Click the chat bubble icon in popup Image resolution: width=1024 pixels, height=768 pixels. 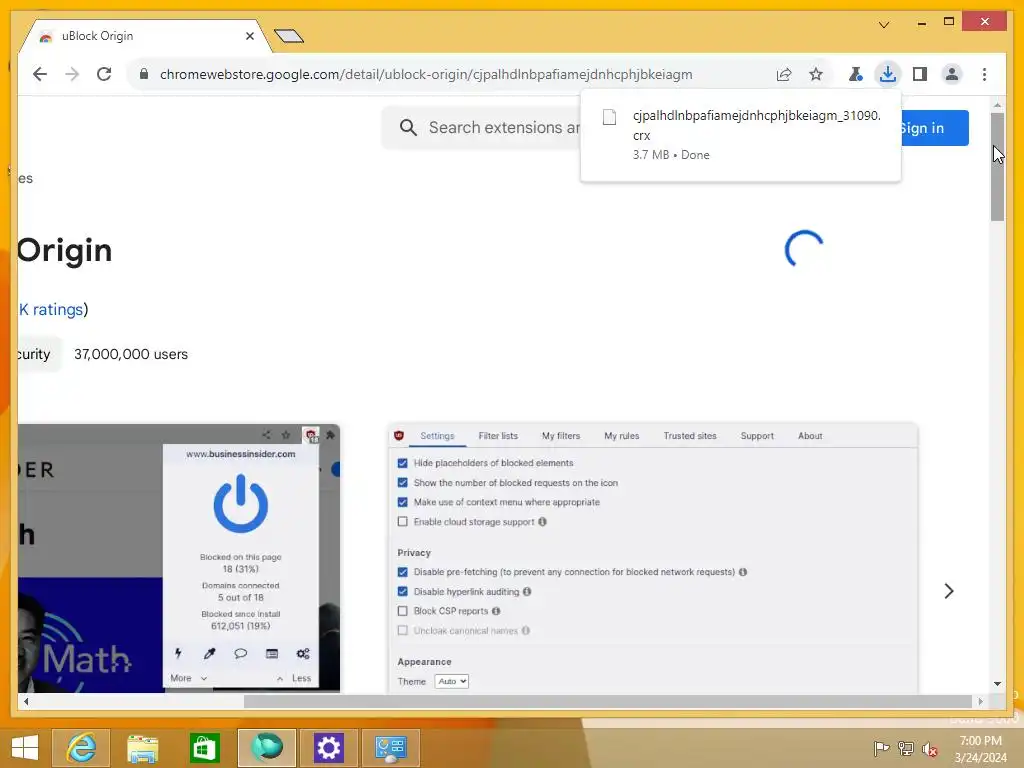point(240,653)
